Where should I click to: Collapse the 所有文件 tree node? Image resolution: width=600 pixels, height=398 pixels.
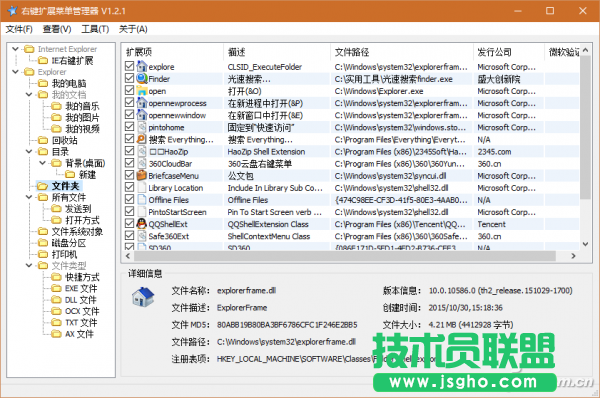tap(29, 197)
